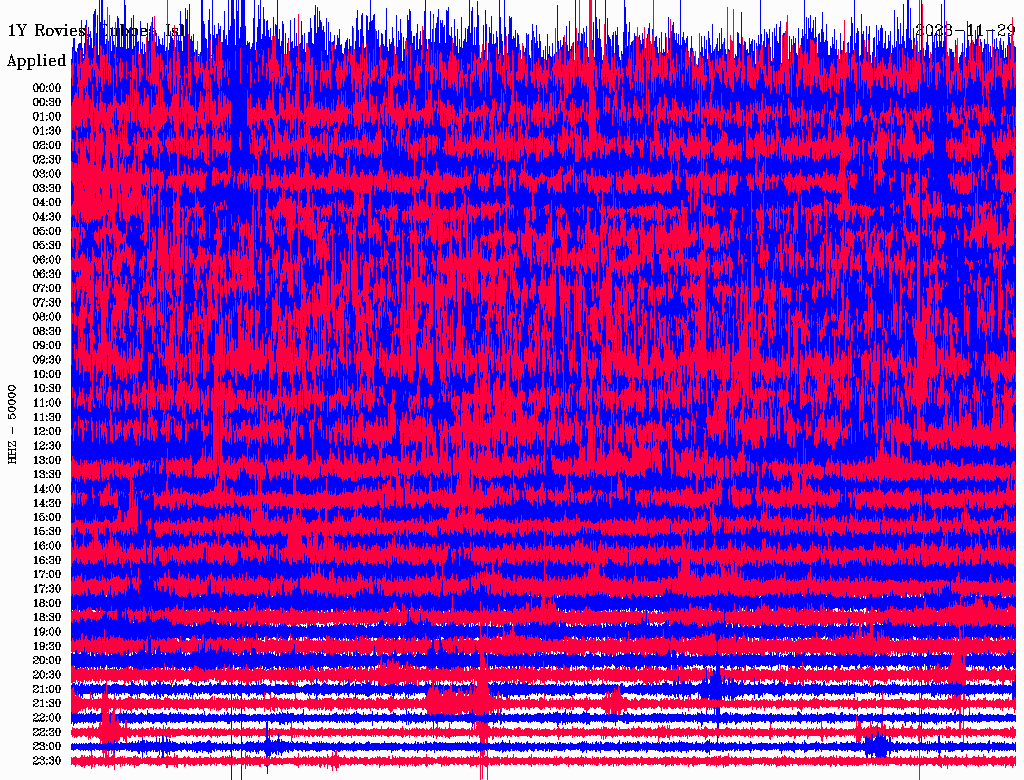Click the 'Applied' label
The height and width of the screenshot is (780, 1024).
pyautogui.click(x=37, y=61)
